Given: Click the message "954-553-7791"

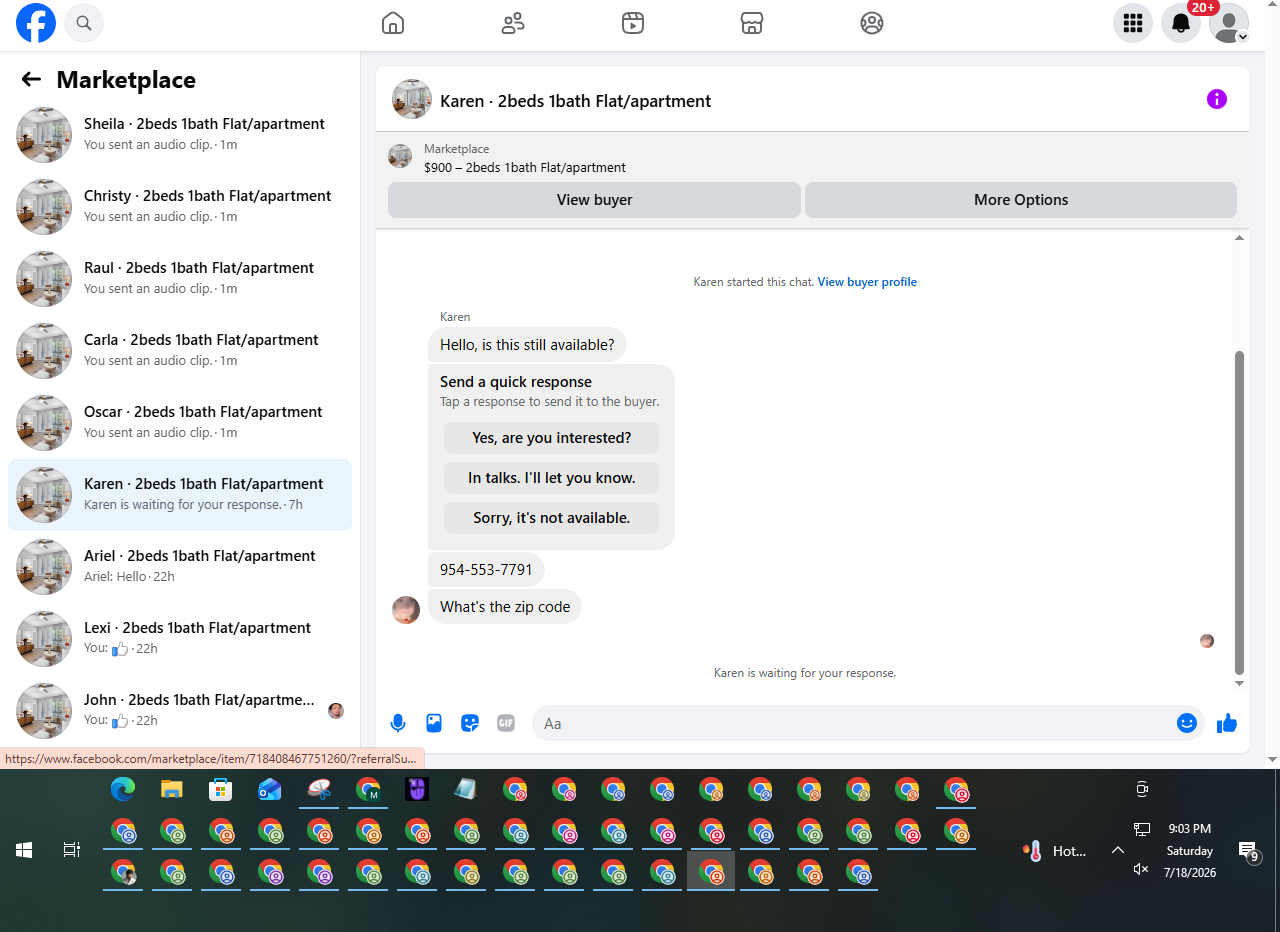Looking at the screenshot, I should (x=486, y=570).
